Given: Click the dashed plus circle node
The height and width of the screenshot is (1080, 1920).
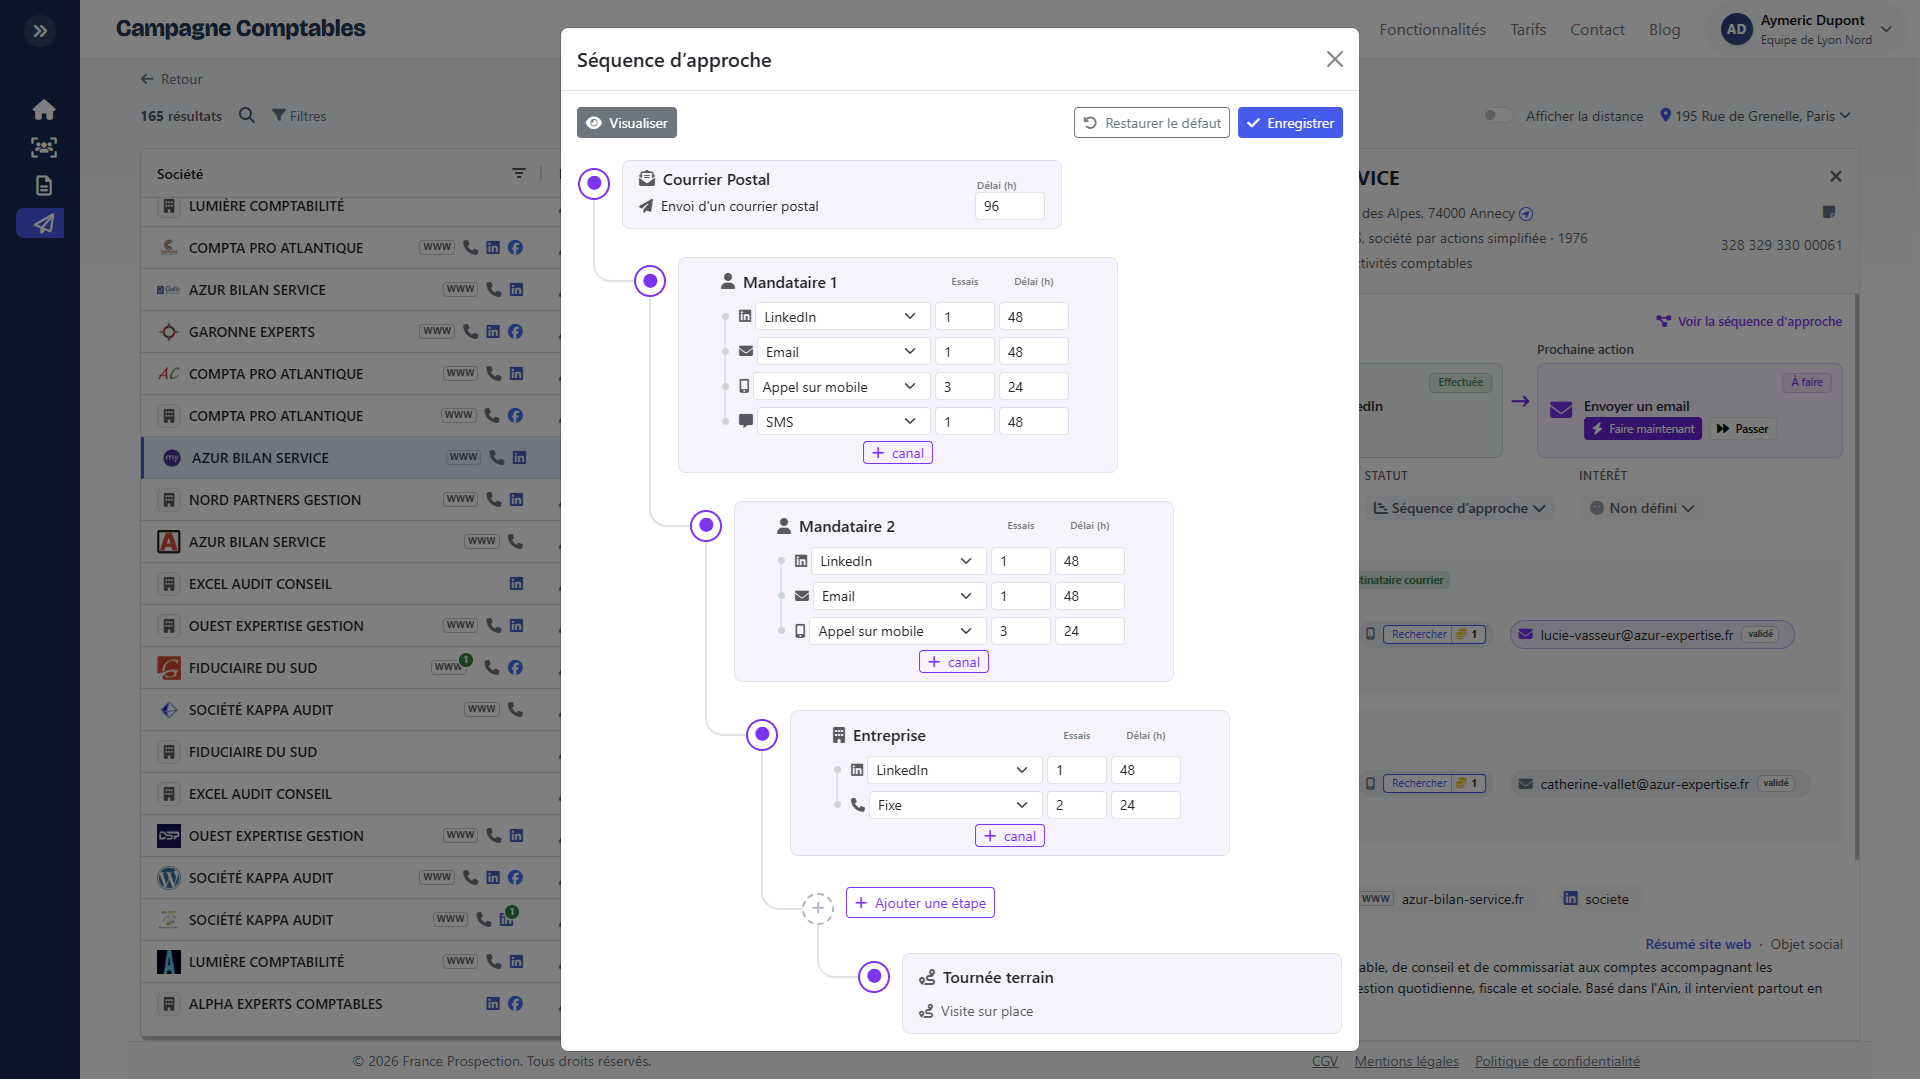Looking at the screenshot, I should point(818,908).
